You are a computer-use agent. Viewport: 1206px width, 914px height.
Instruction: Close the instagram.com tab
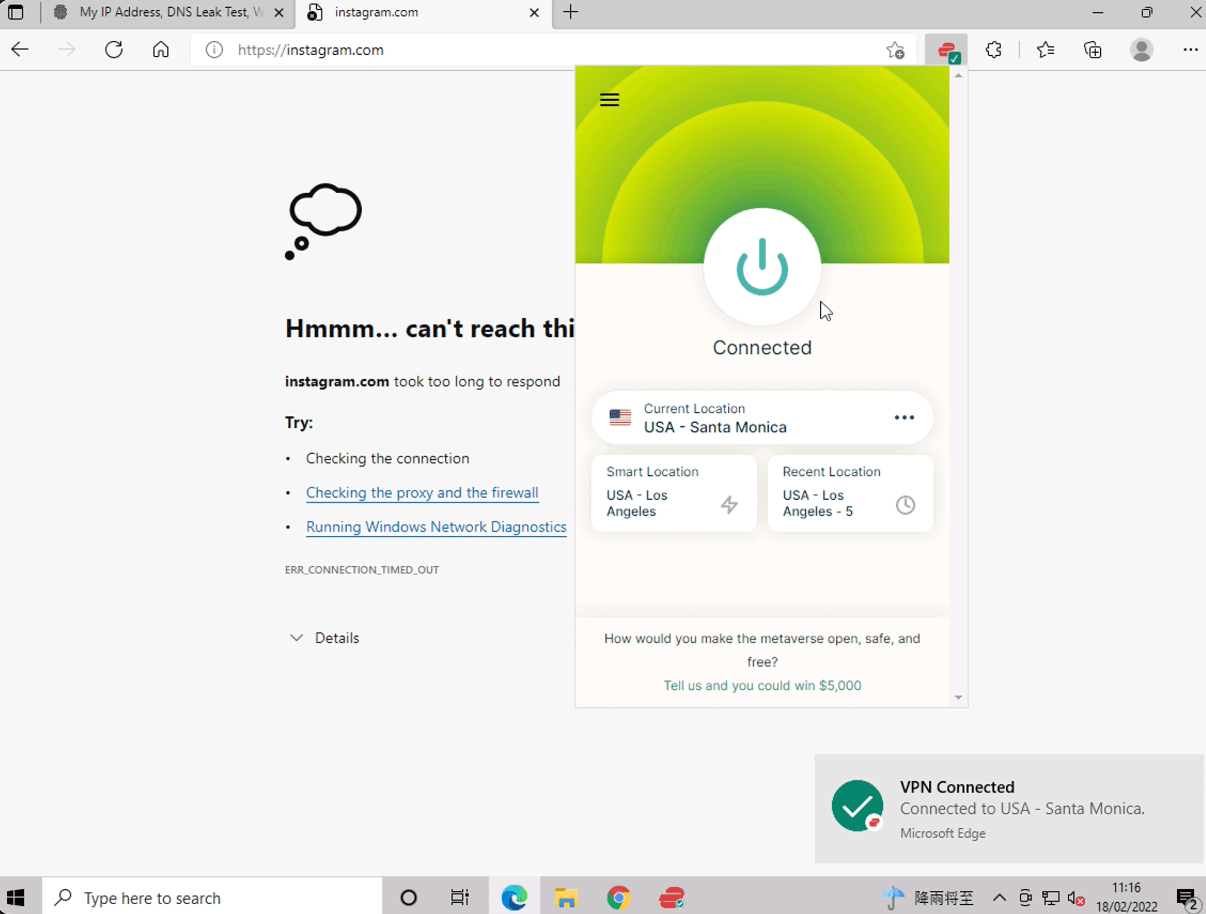(x=534, y=13)
